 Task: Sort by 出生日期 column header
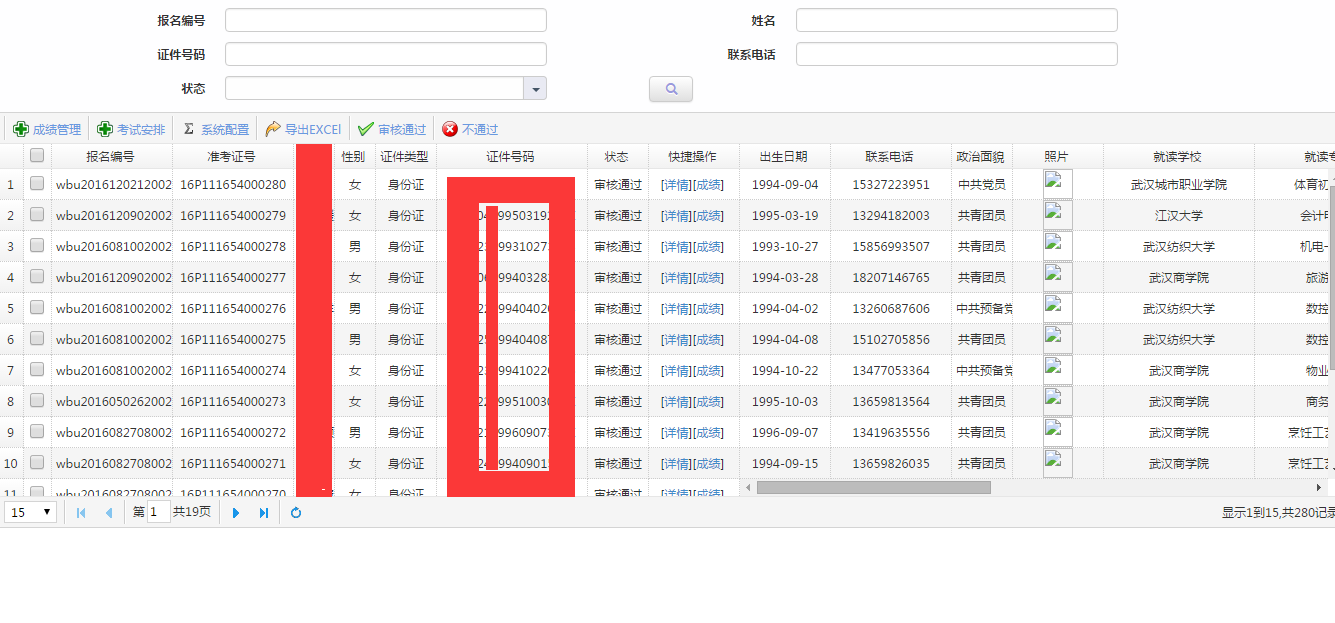click(x=783, y=157)
